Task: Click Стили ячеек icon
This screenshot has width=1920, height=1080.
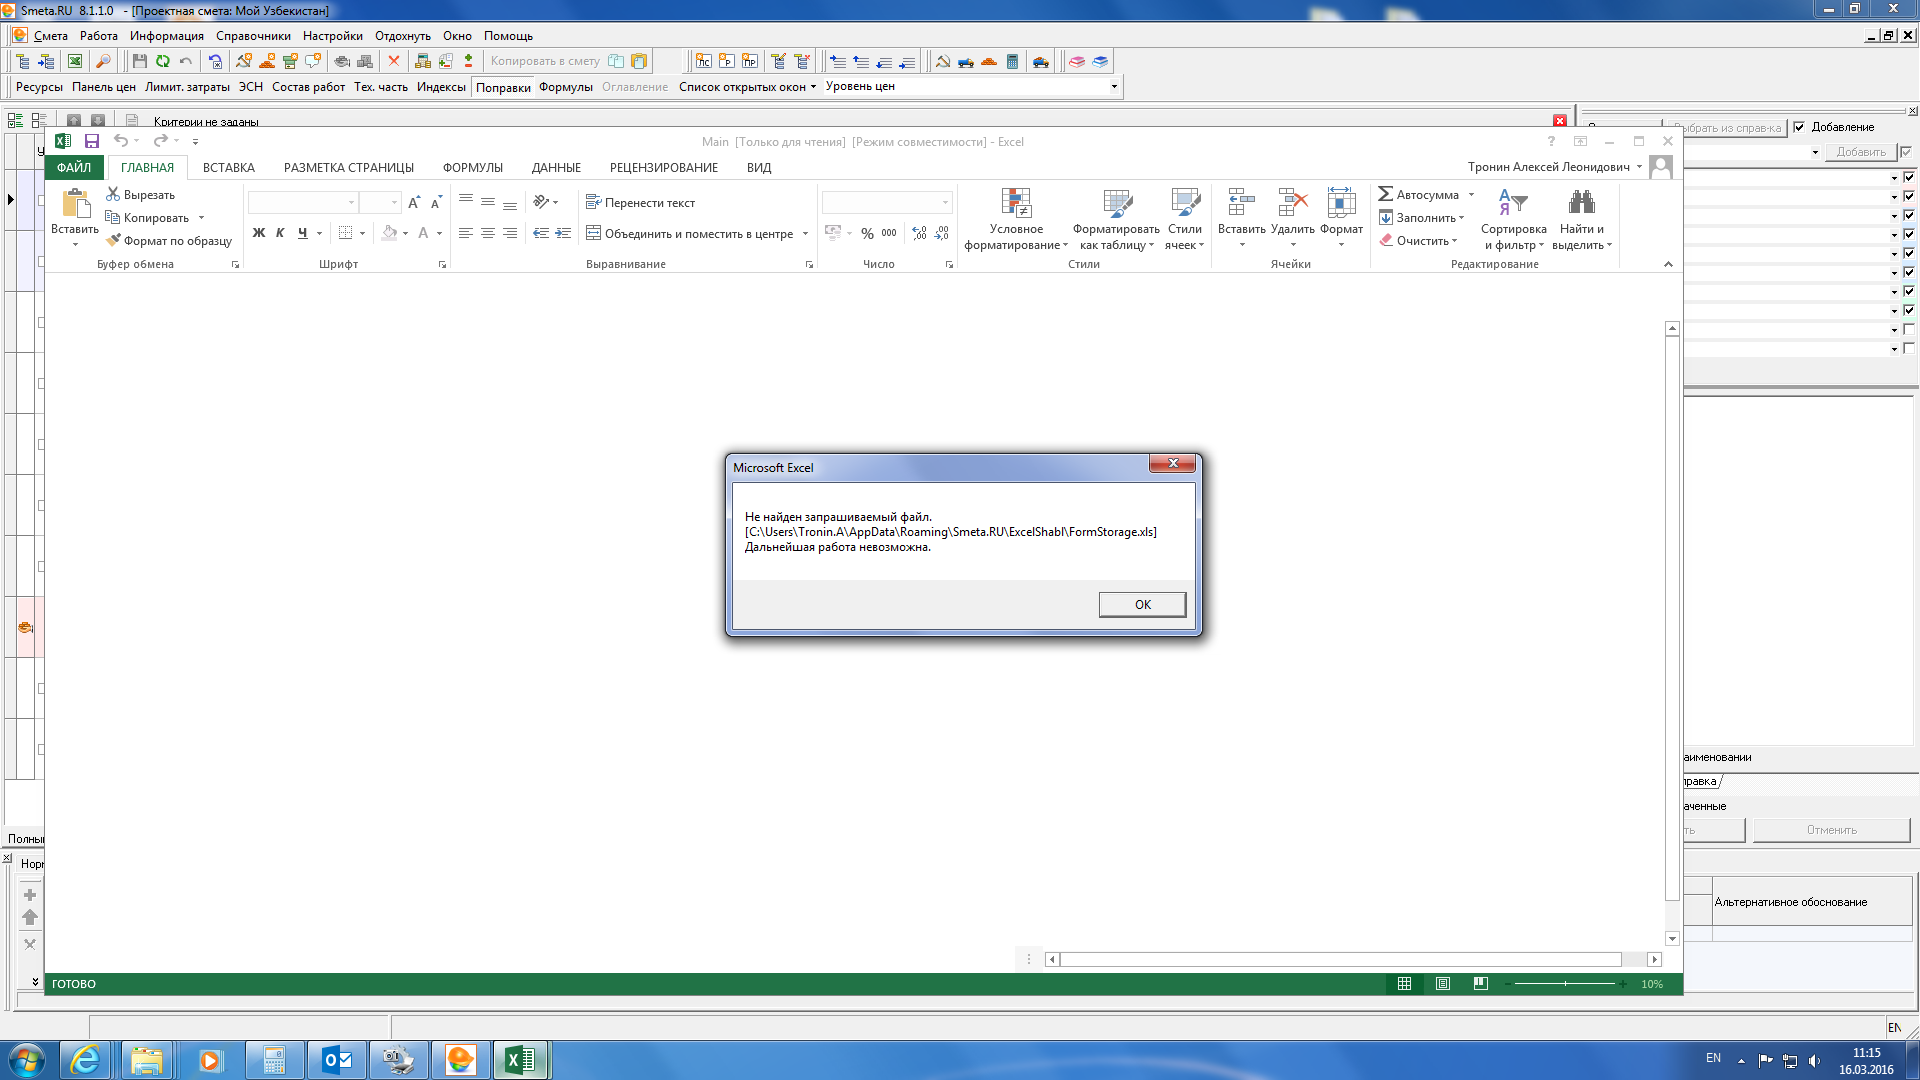Action: (x=1185, y=203)
